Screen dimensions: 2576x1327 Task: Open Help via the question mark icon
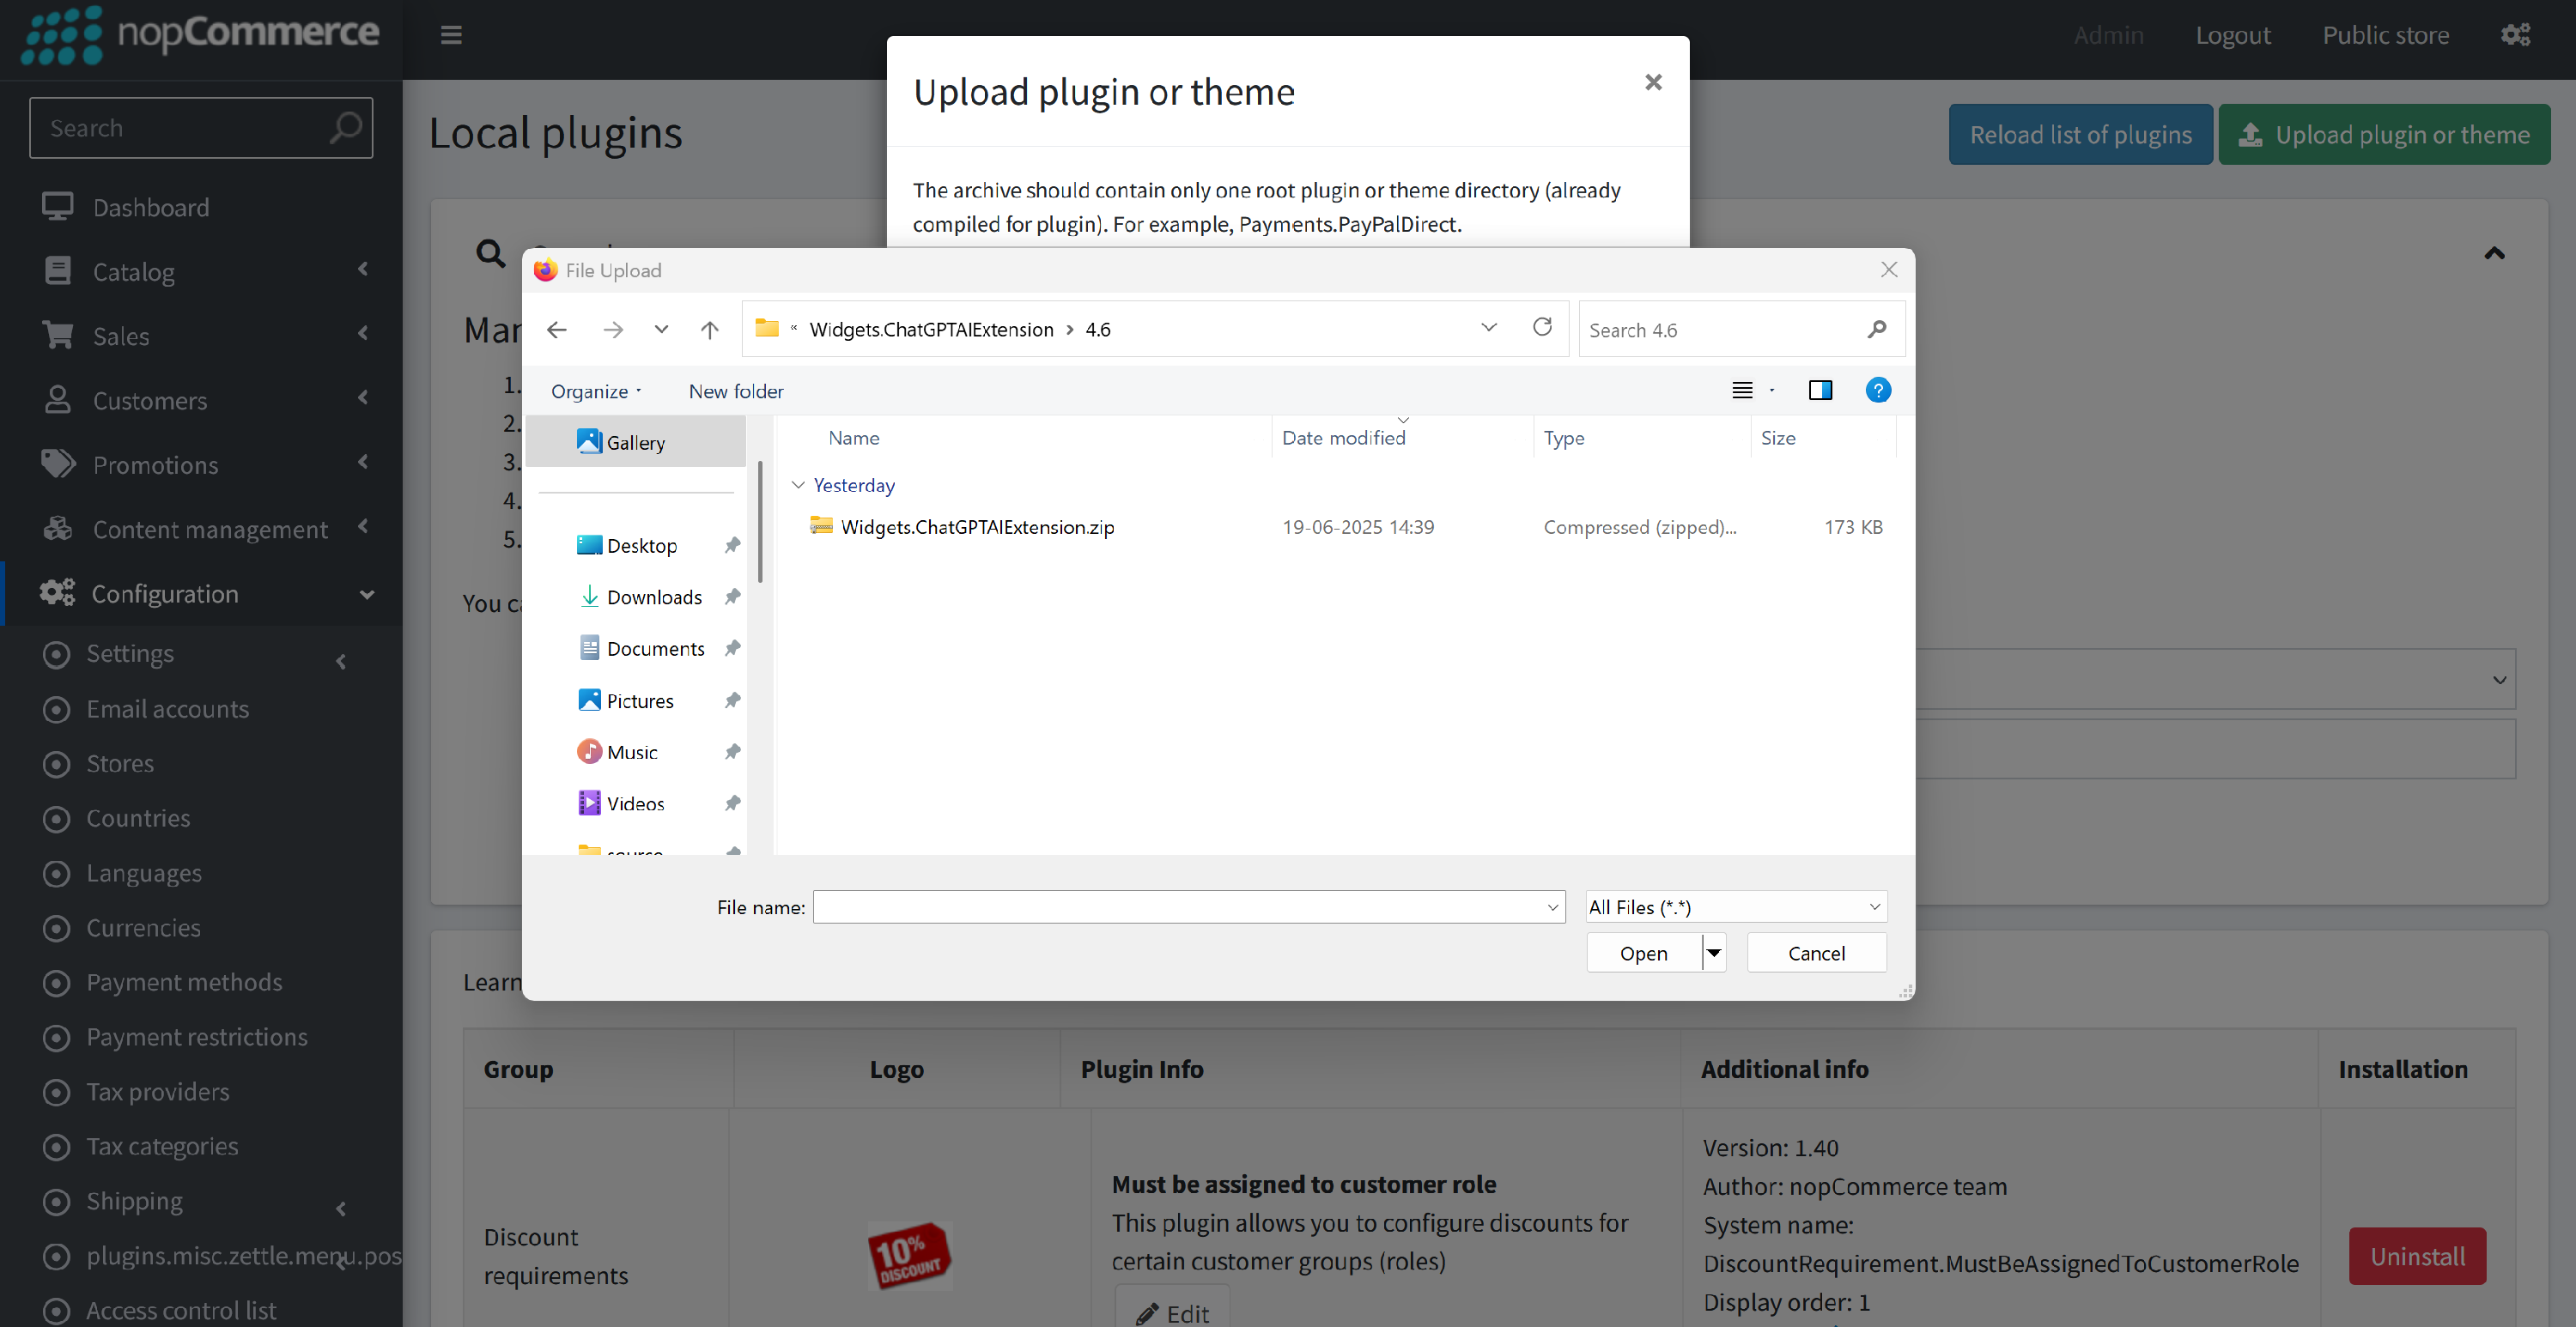1878,390
